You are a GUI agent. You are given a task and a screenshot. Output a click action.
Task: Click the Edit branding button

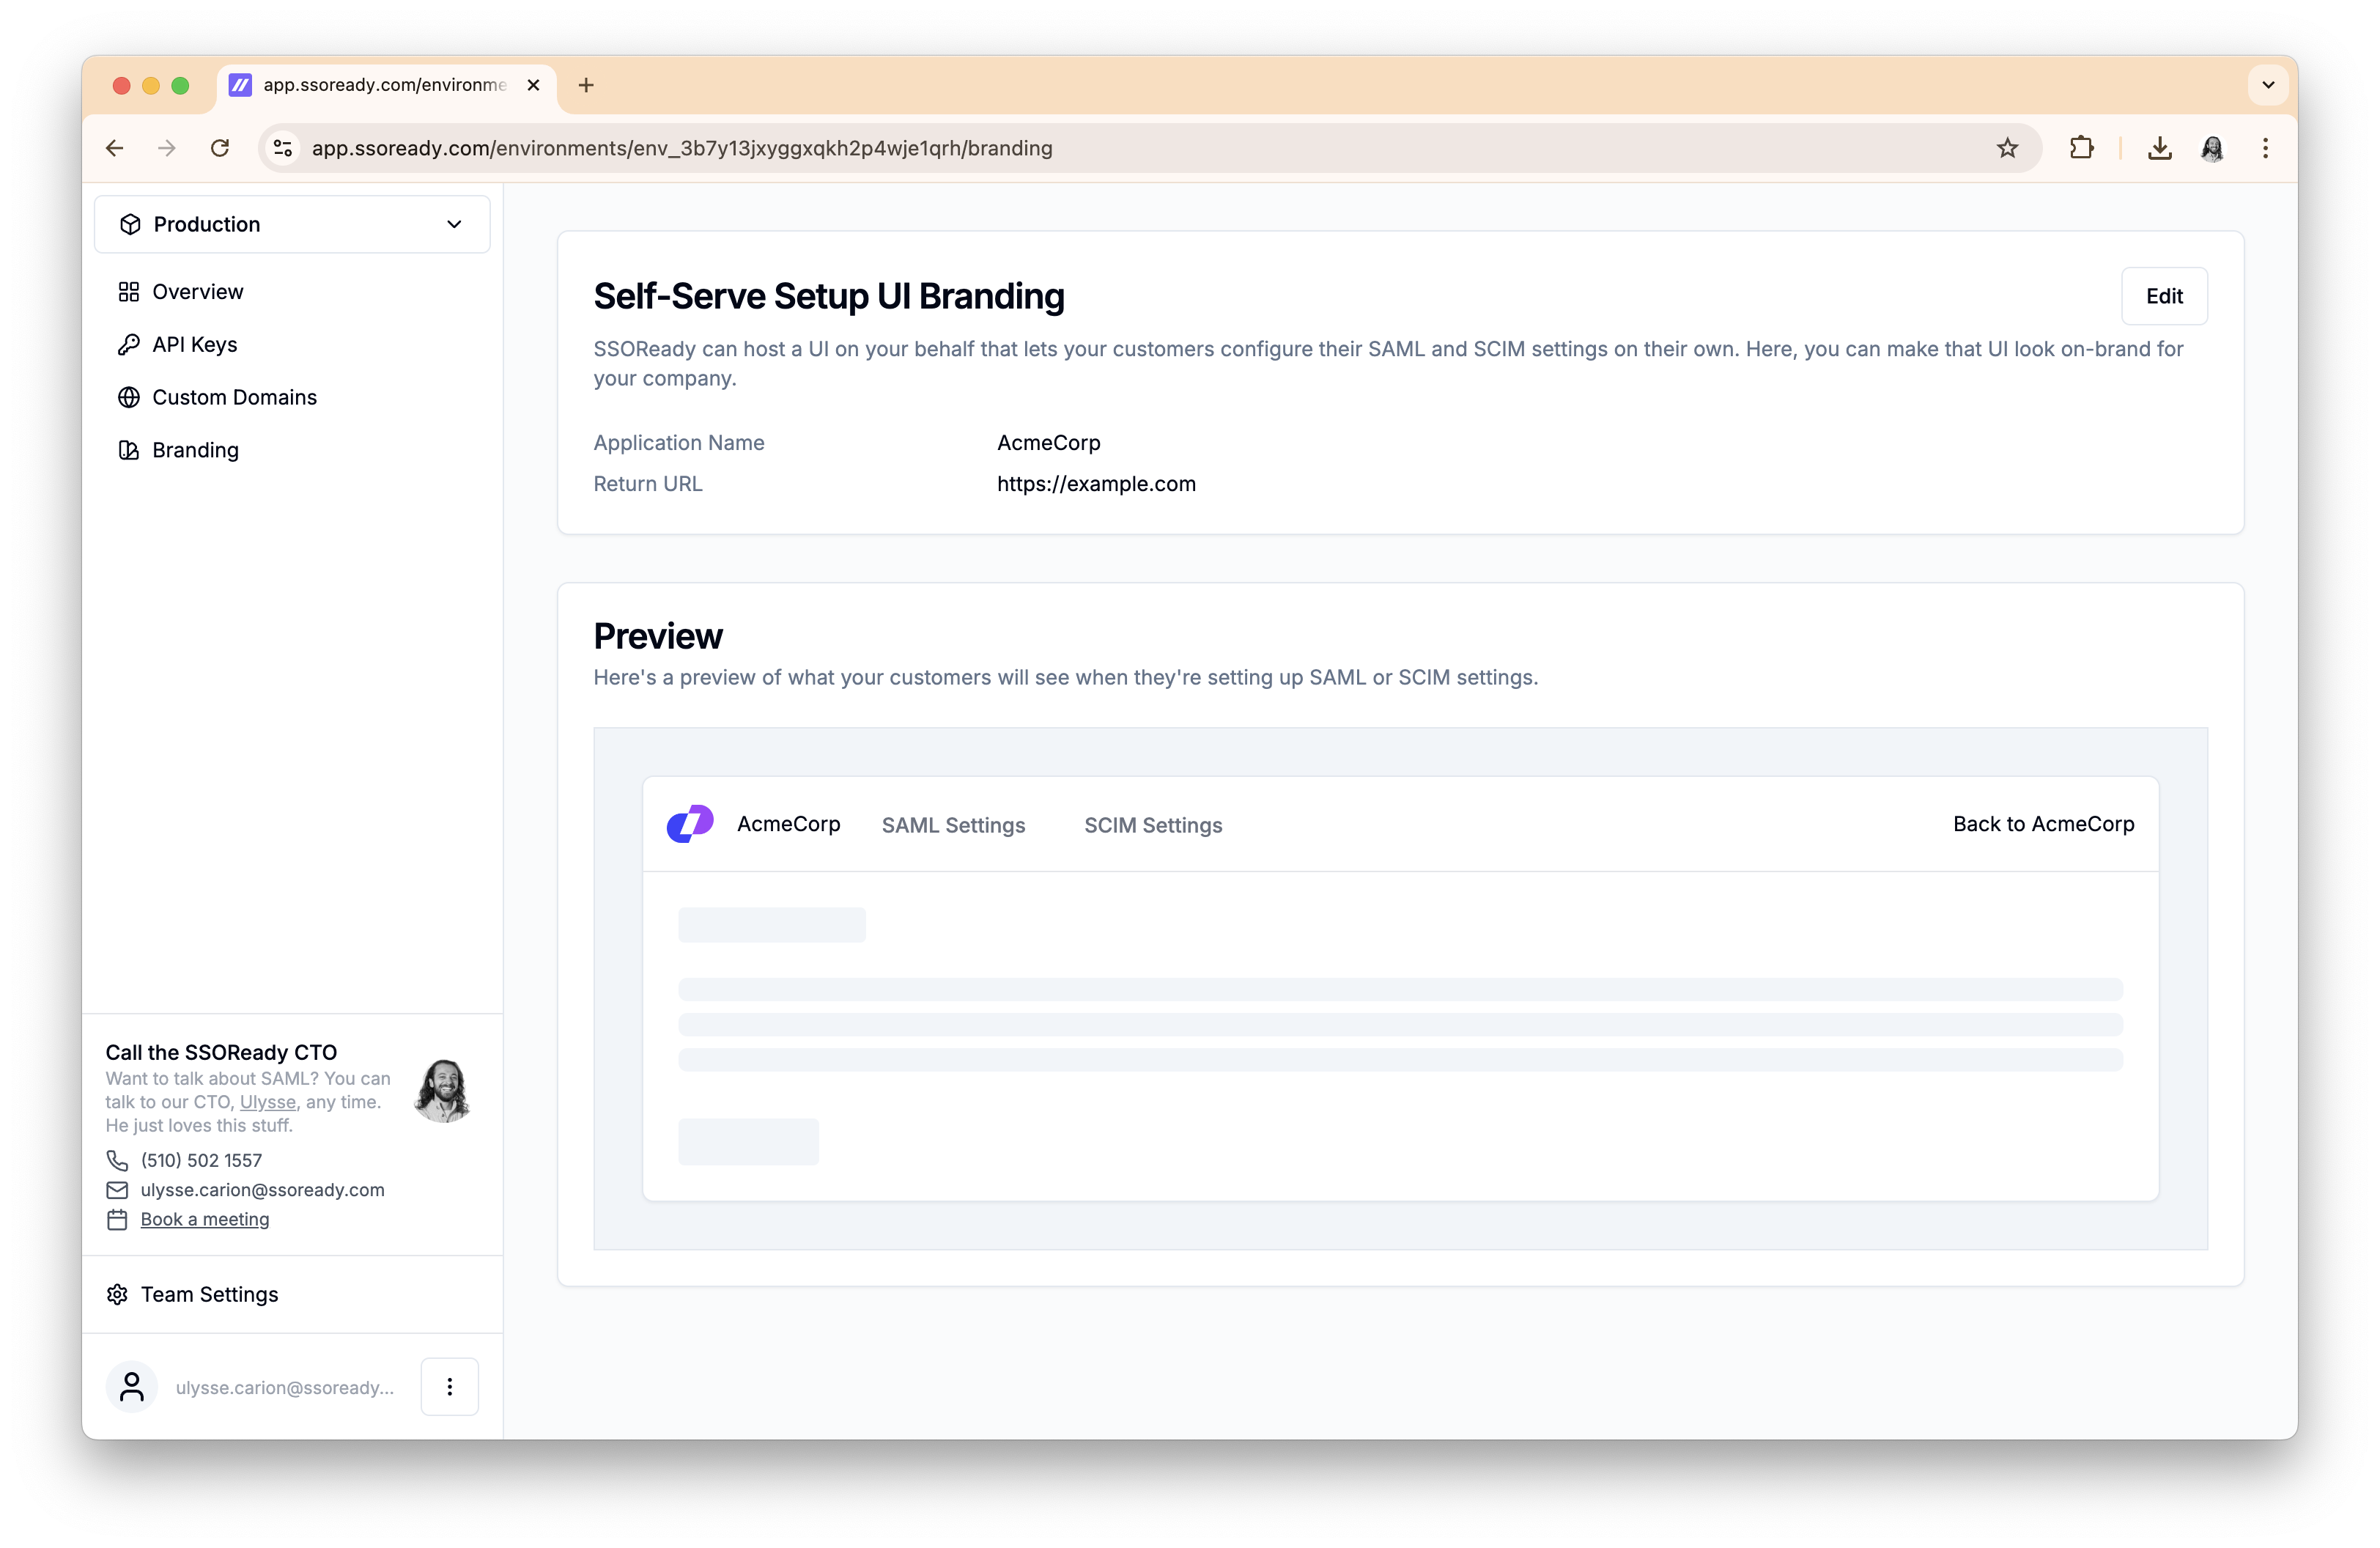[x=2164, y=296]
